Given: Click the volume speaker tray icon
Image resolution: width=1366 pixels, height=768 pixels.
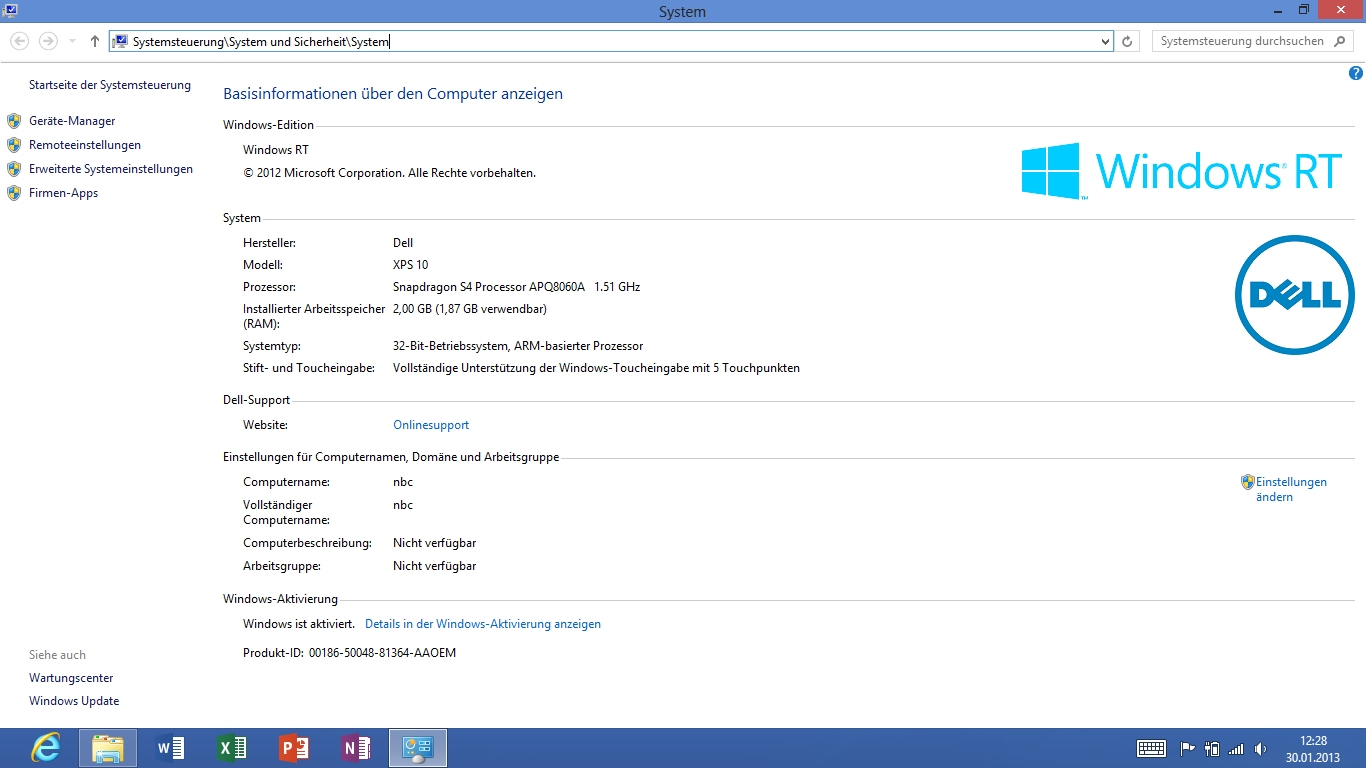Looking at the screenshot, I should point(1260,749).
